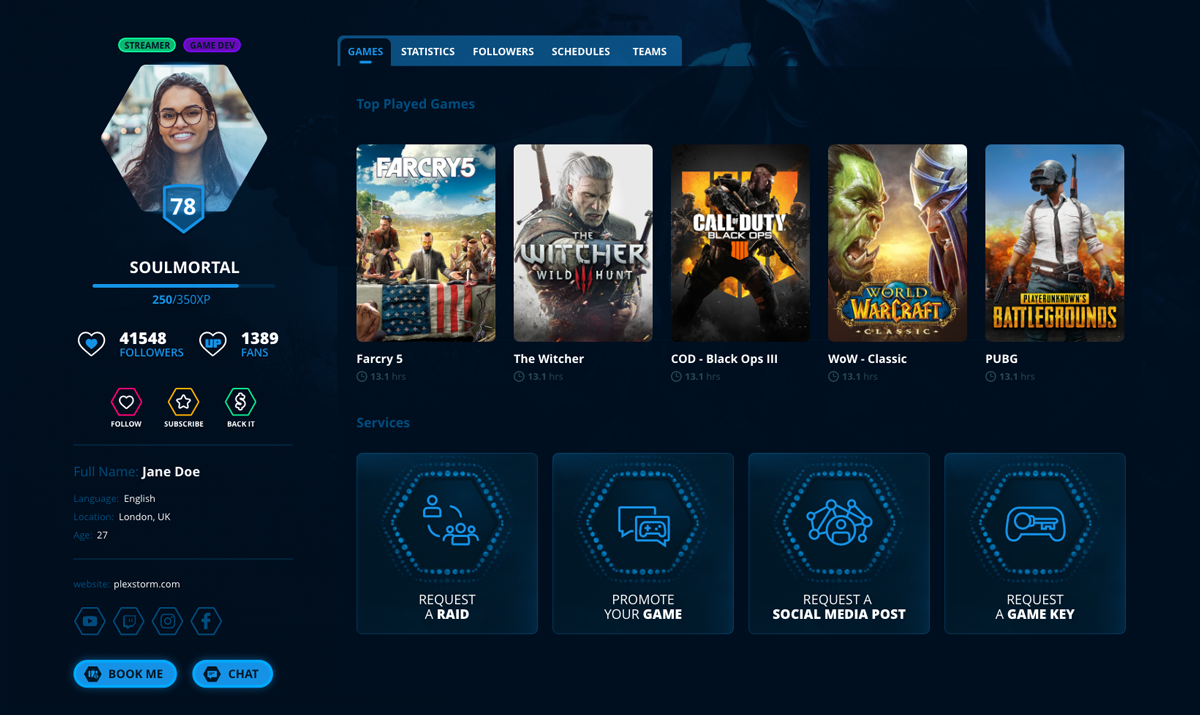Open the Schedules tab
This screenshot has height=715, width=1200.
click(581, 51)
